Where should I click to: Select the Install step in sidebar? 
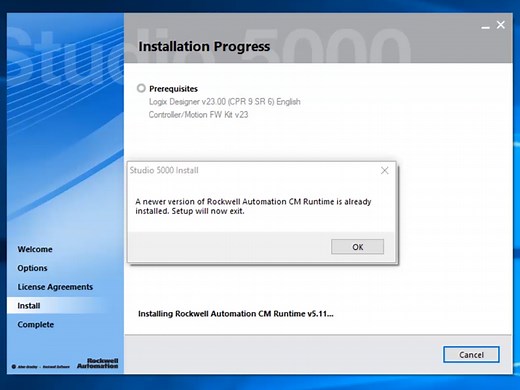coord(29,306)
